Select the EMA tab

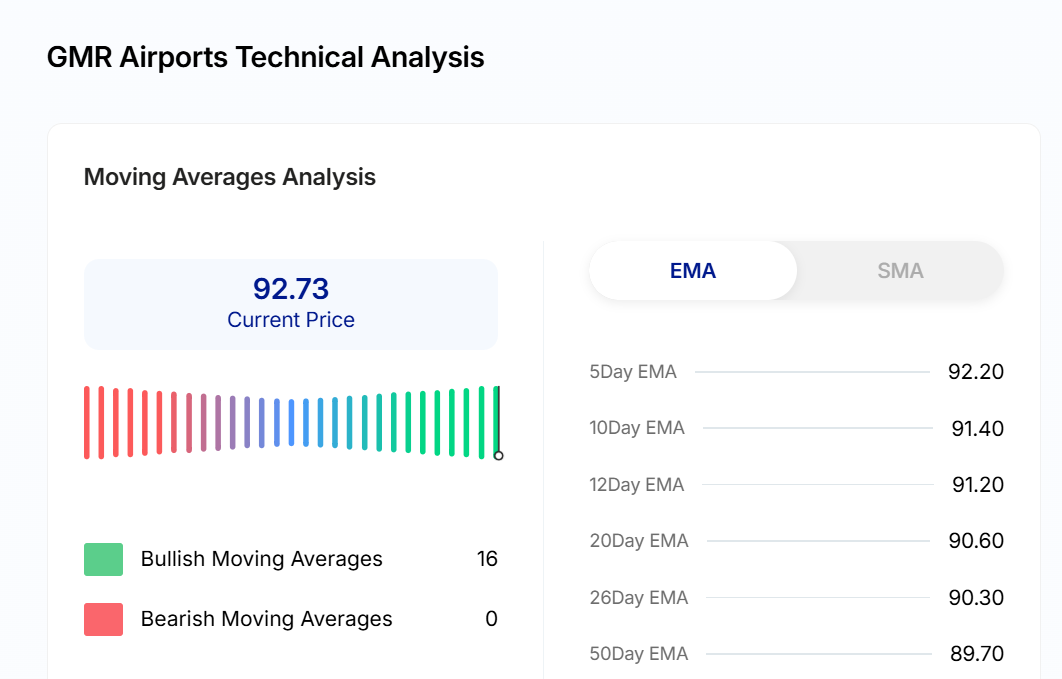pos(693,271)
